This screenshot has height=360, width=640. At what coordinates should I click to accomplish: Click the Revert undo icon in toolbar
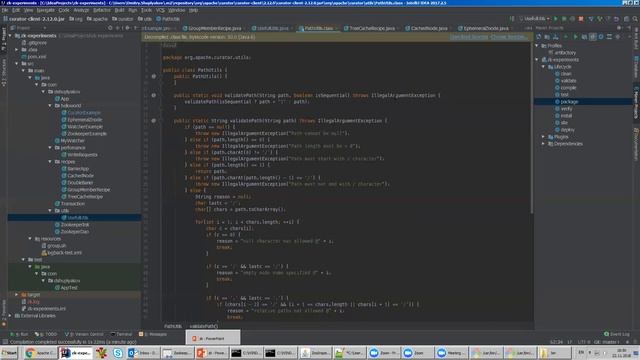[616, 19]
